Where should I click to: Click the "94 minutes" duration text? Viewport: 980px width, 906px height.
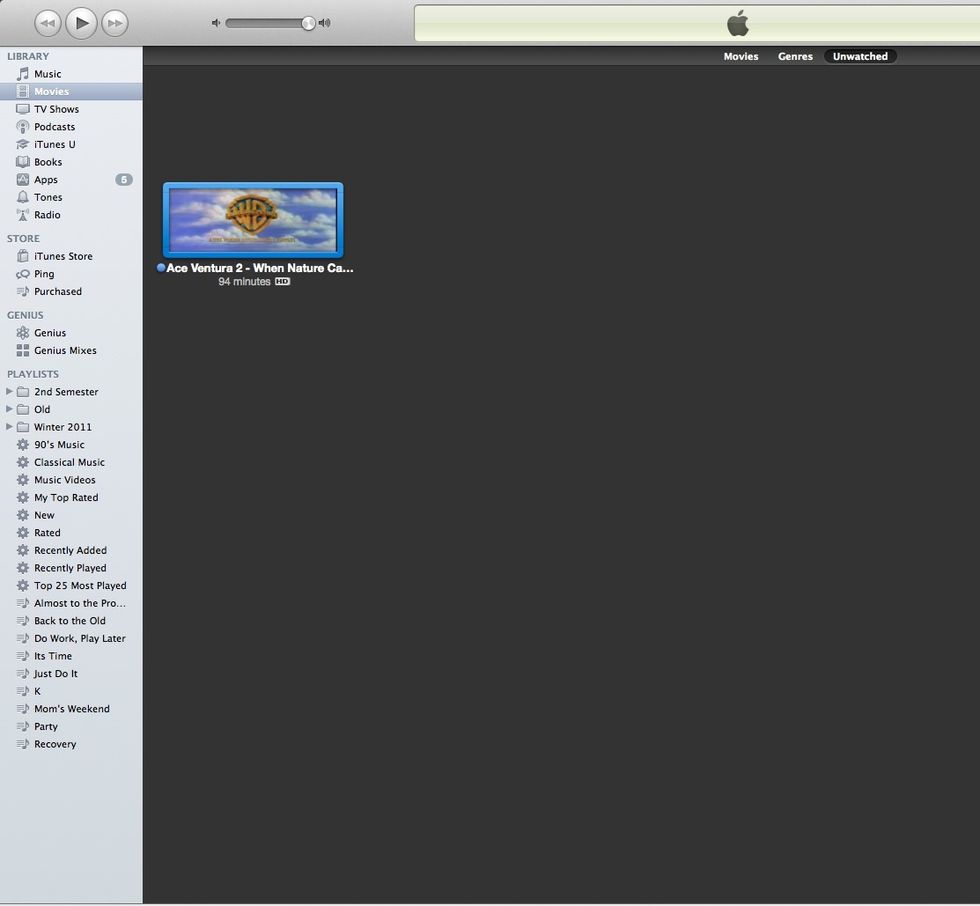click(x=244, y=282)
